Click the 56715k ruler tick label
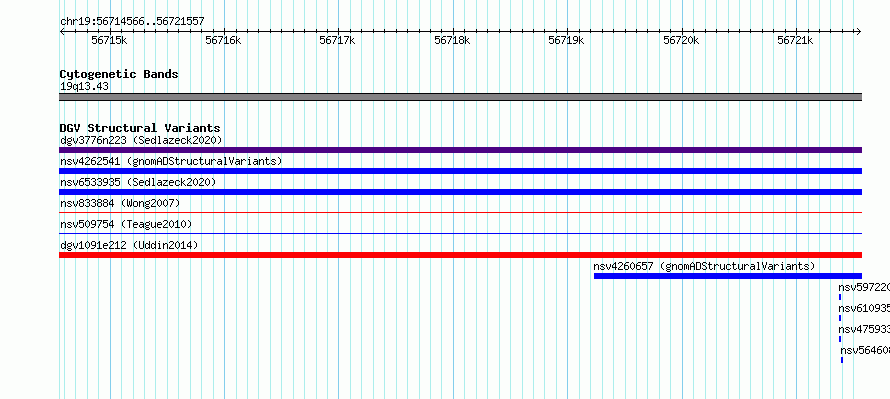The image size is (890, 399). tap(110, 40)
